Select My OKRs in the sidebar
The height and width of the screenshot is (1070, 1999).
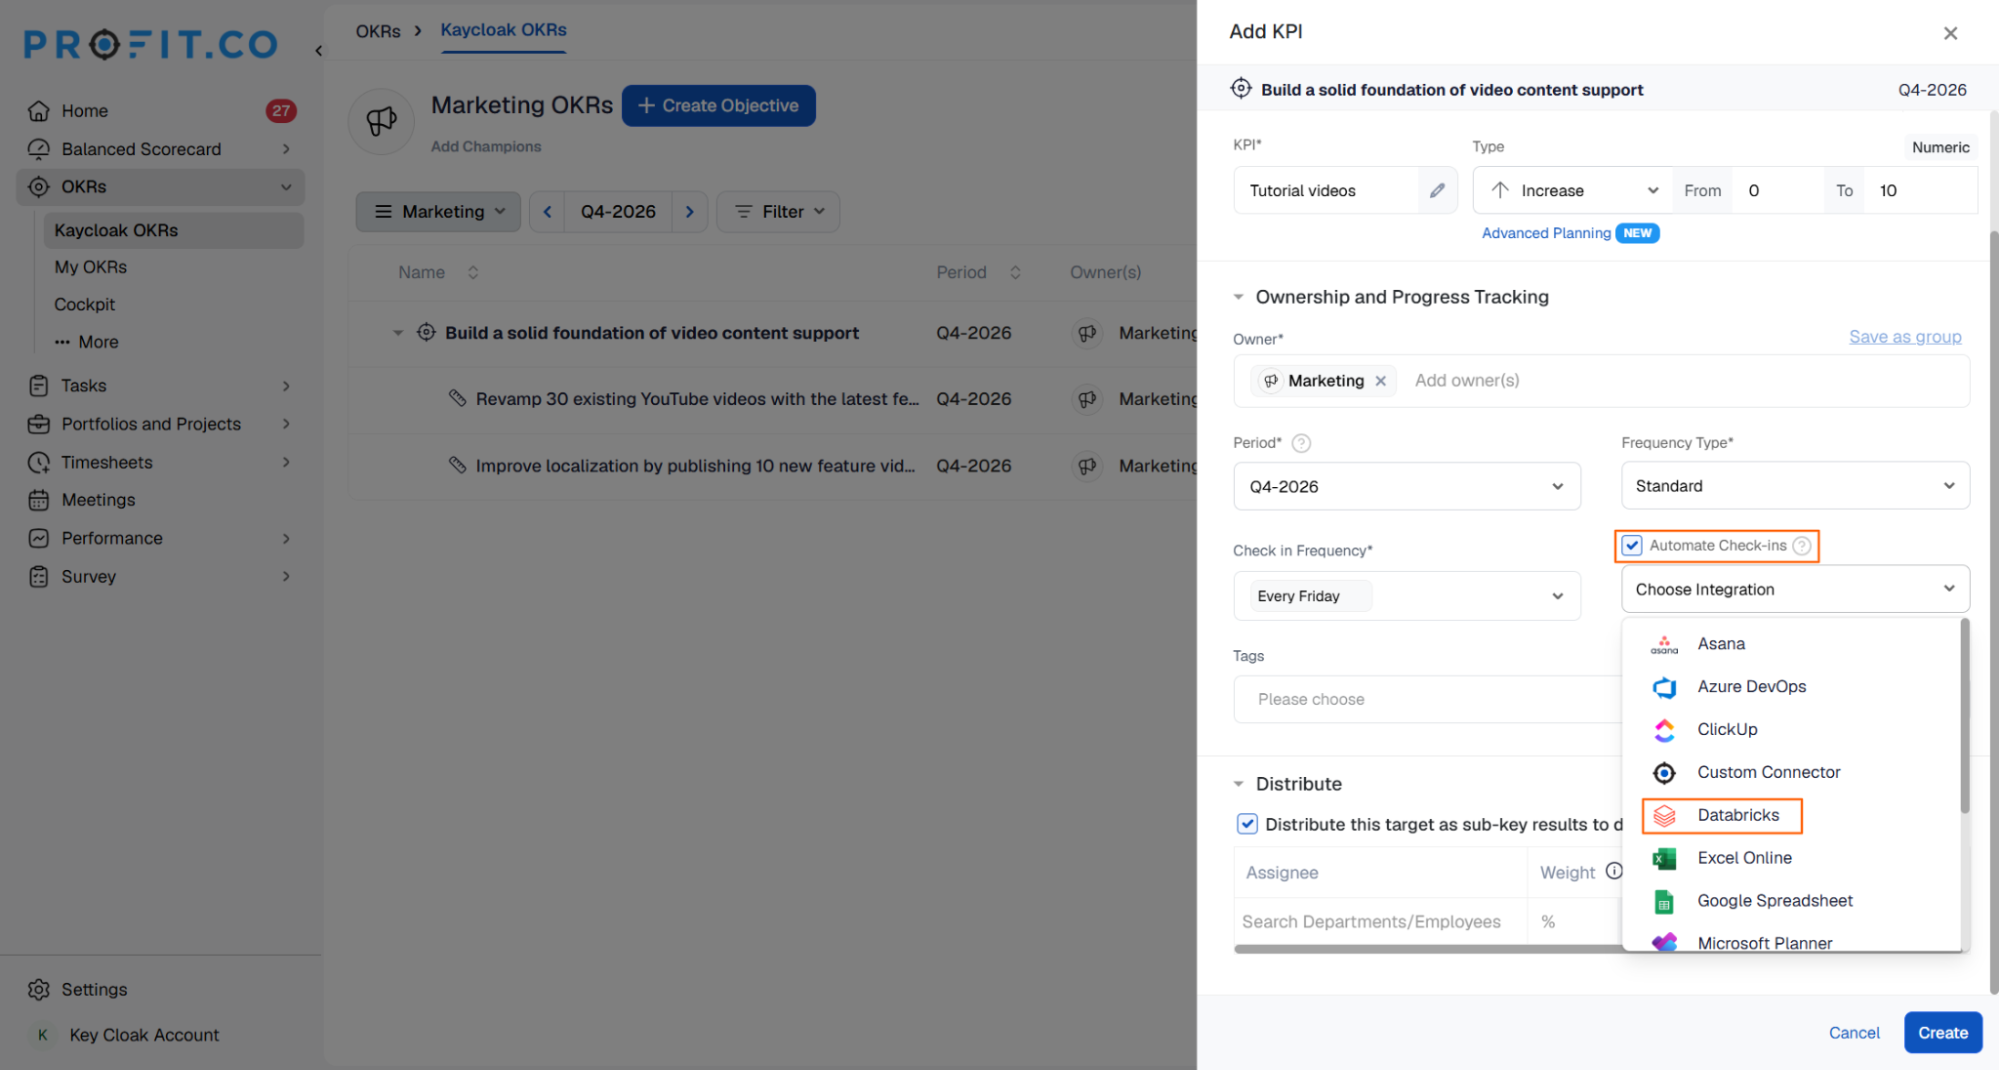pyautogui.click(x=90, y=267)
